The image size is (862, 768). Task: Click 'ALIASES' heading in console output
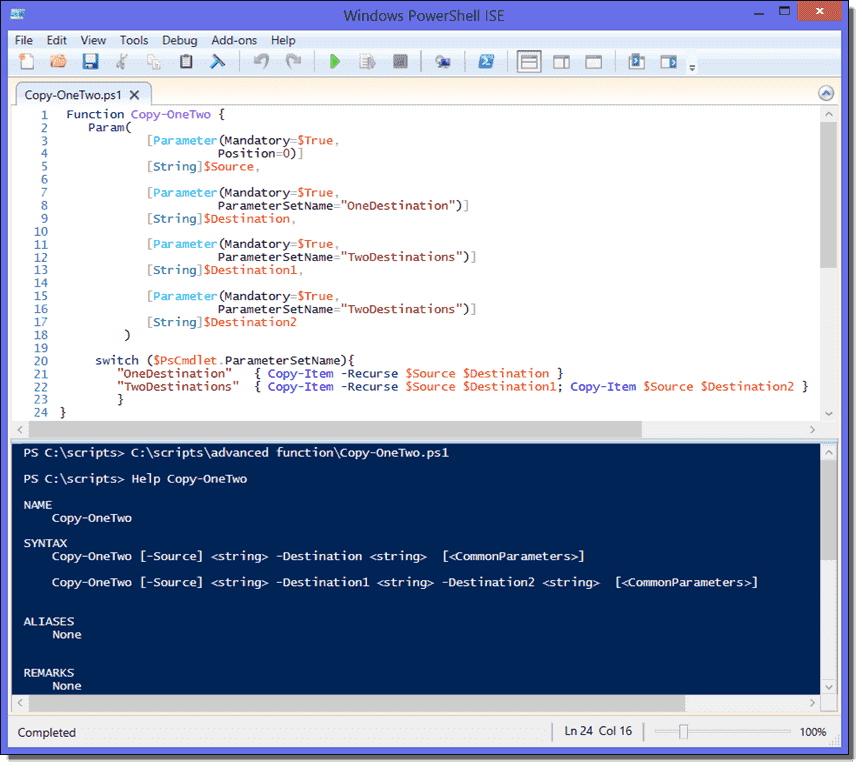coord(49,621)
